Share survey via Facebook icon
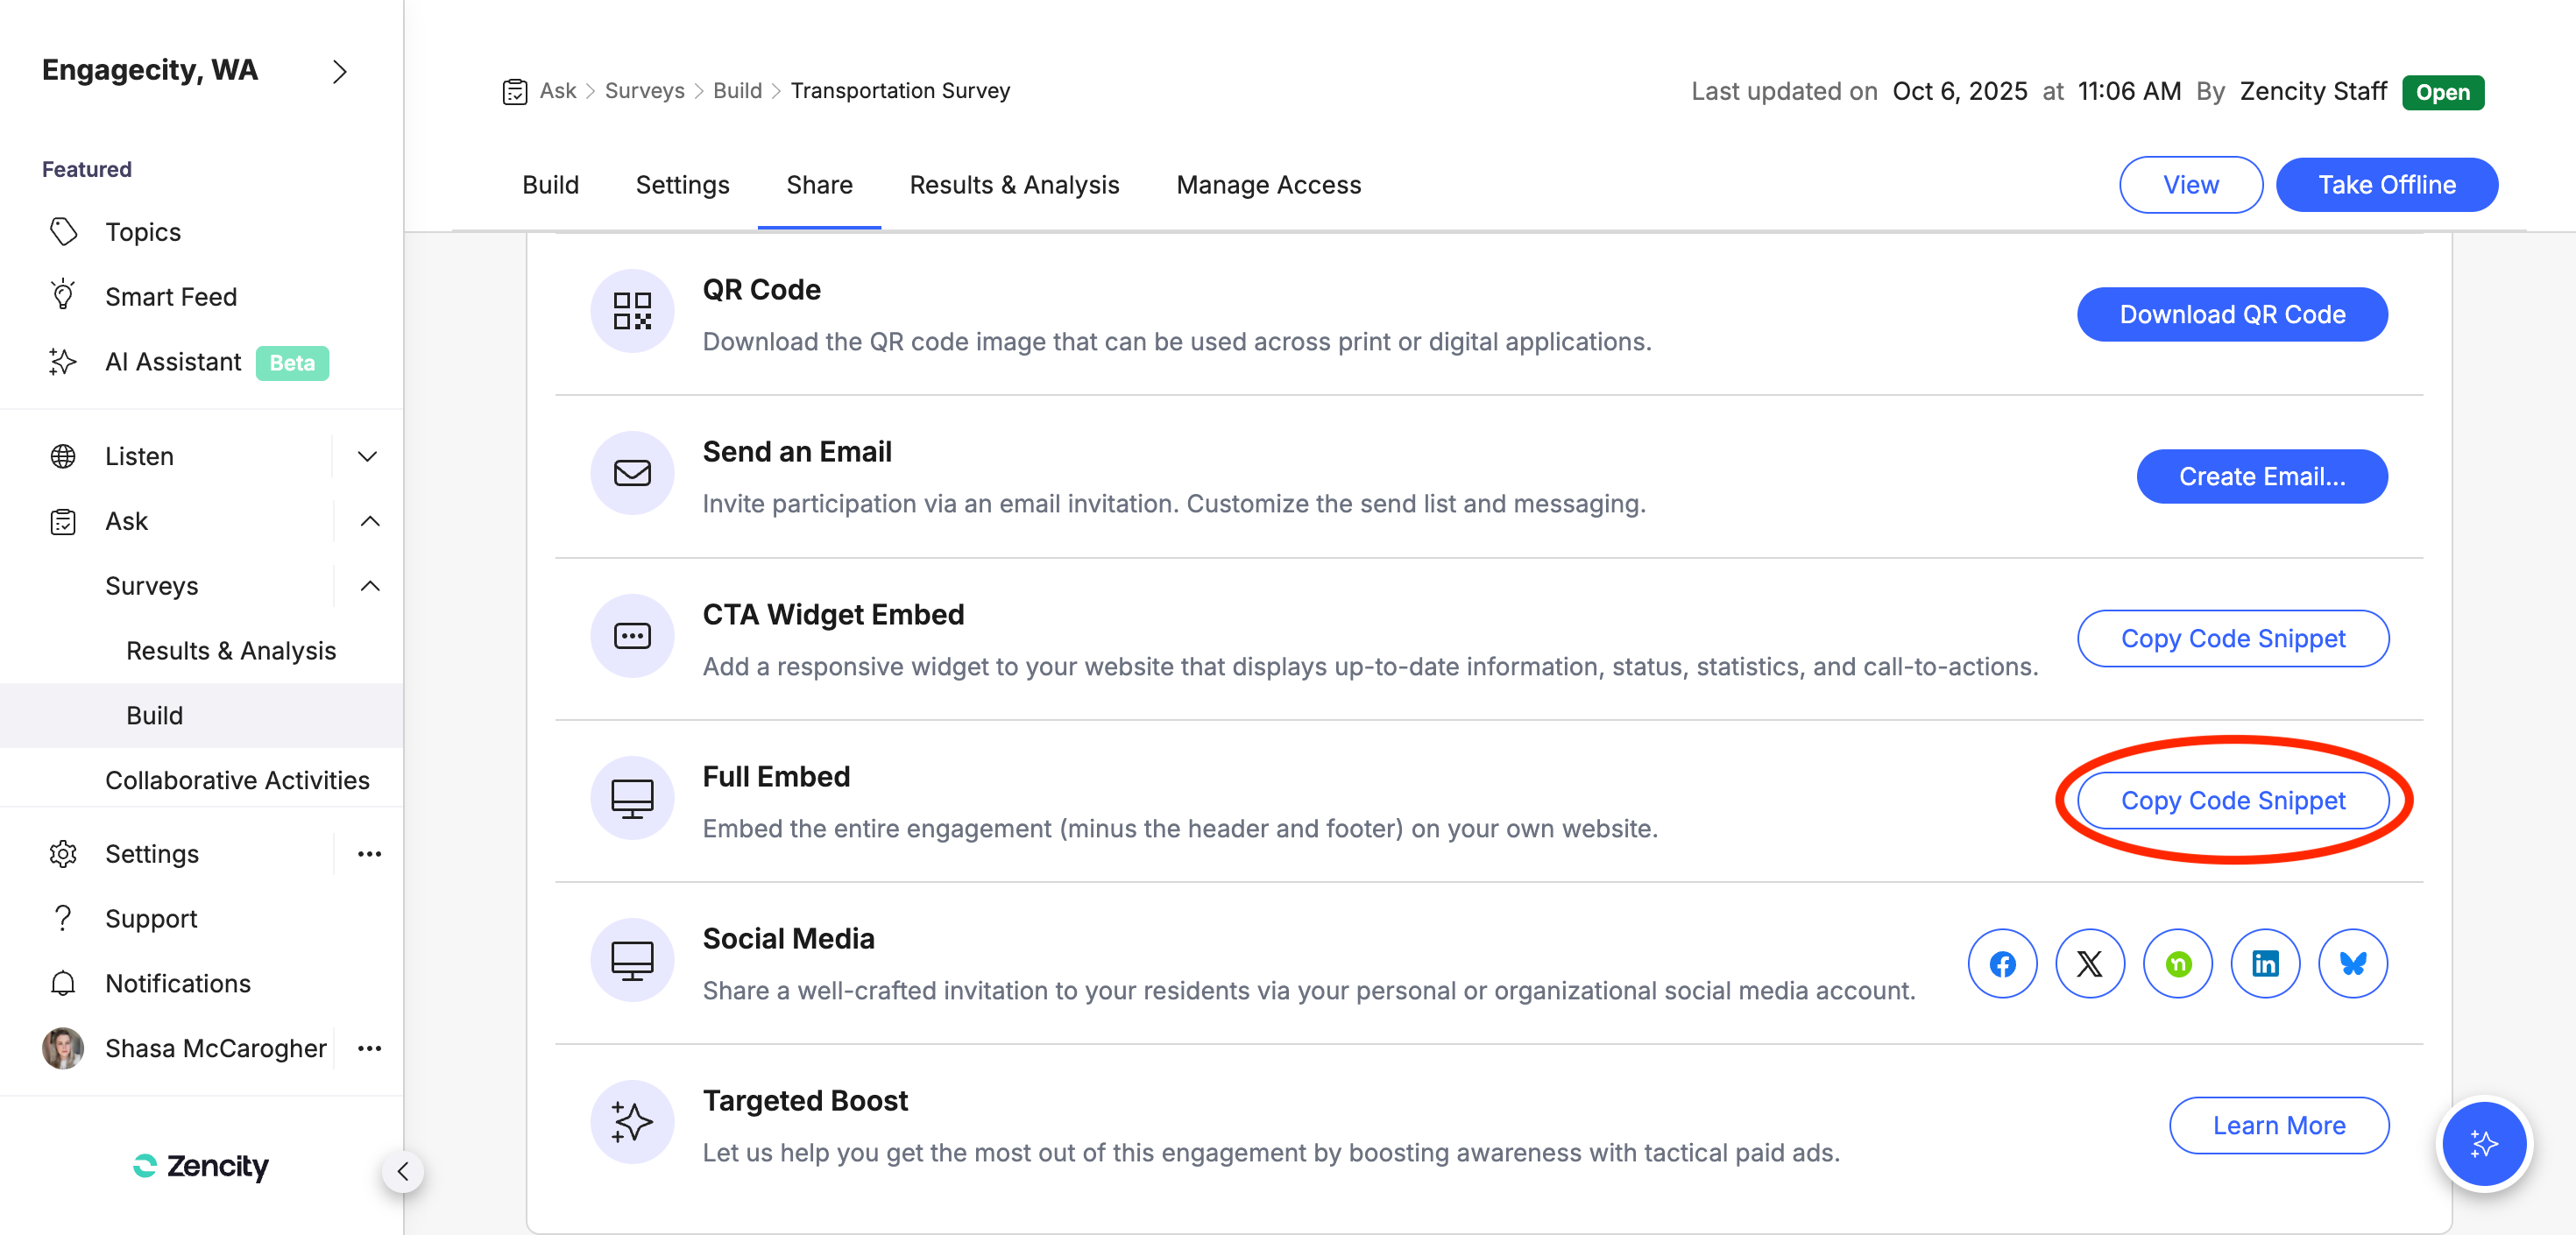2576x1235 pixels. 2002,964
